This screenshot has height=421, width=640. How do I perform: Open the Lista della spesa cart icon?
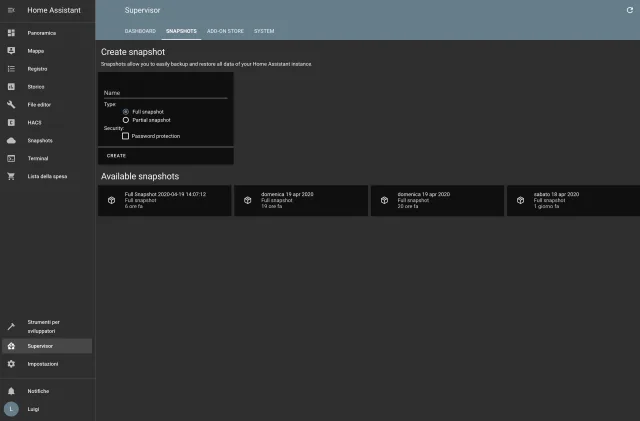(x=11, y=177)
